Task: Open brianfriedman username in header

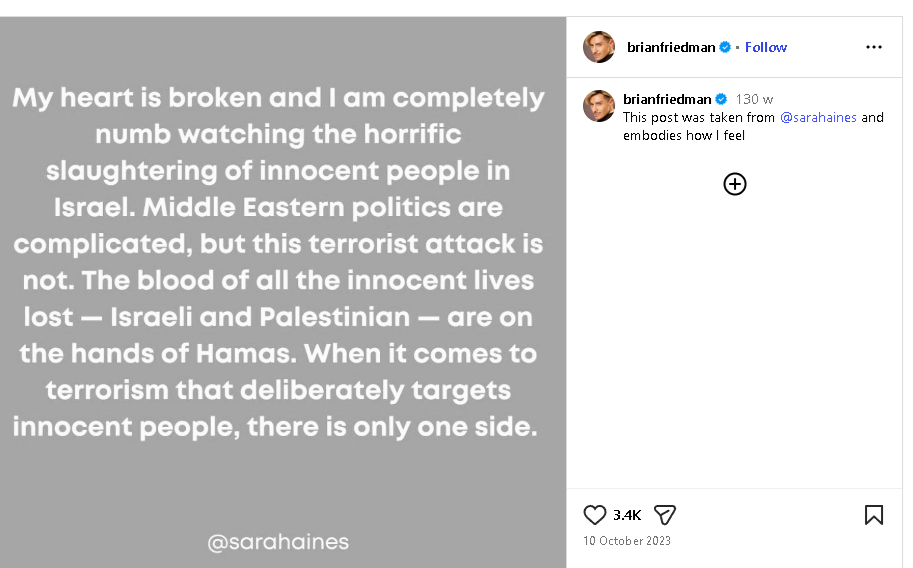Action: pyautogui.click(x=671, y=47)
